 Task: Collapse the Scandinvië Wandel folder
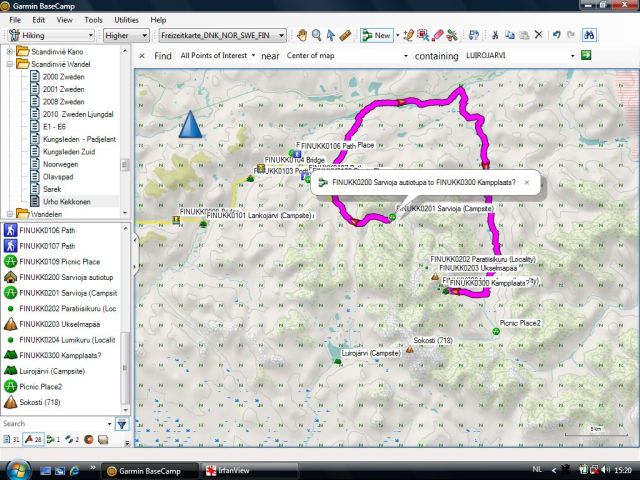click(11, 64)
